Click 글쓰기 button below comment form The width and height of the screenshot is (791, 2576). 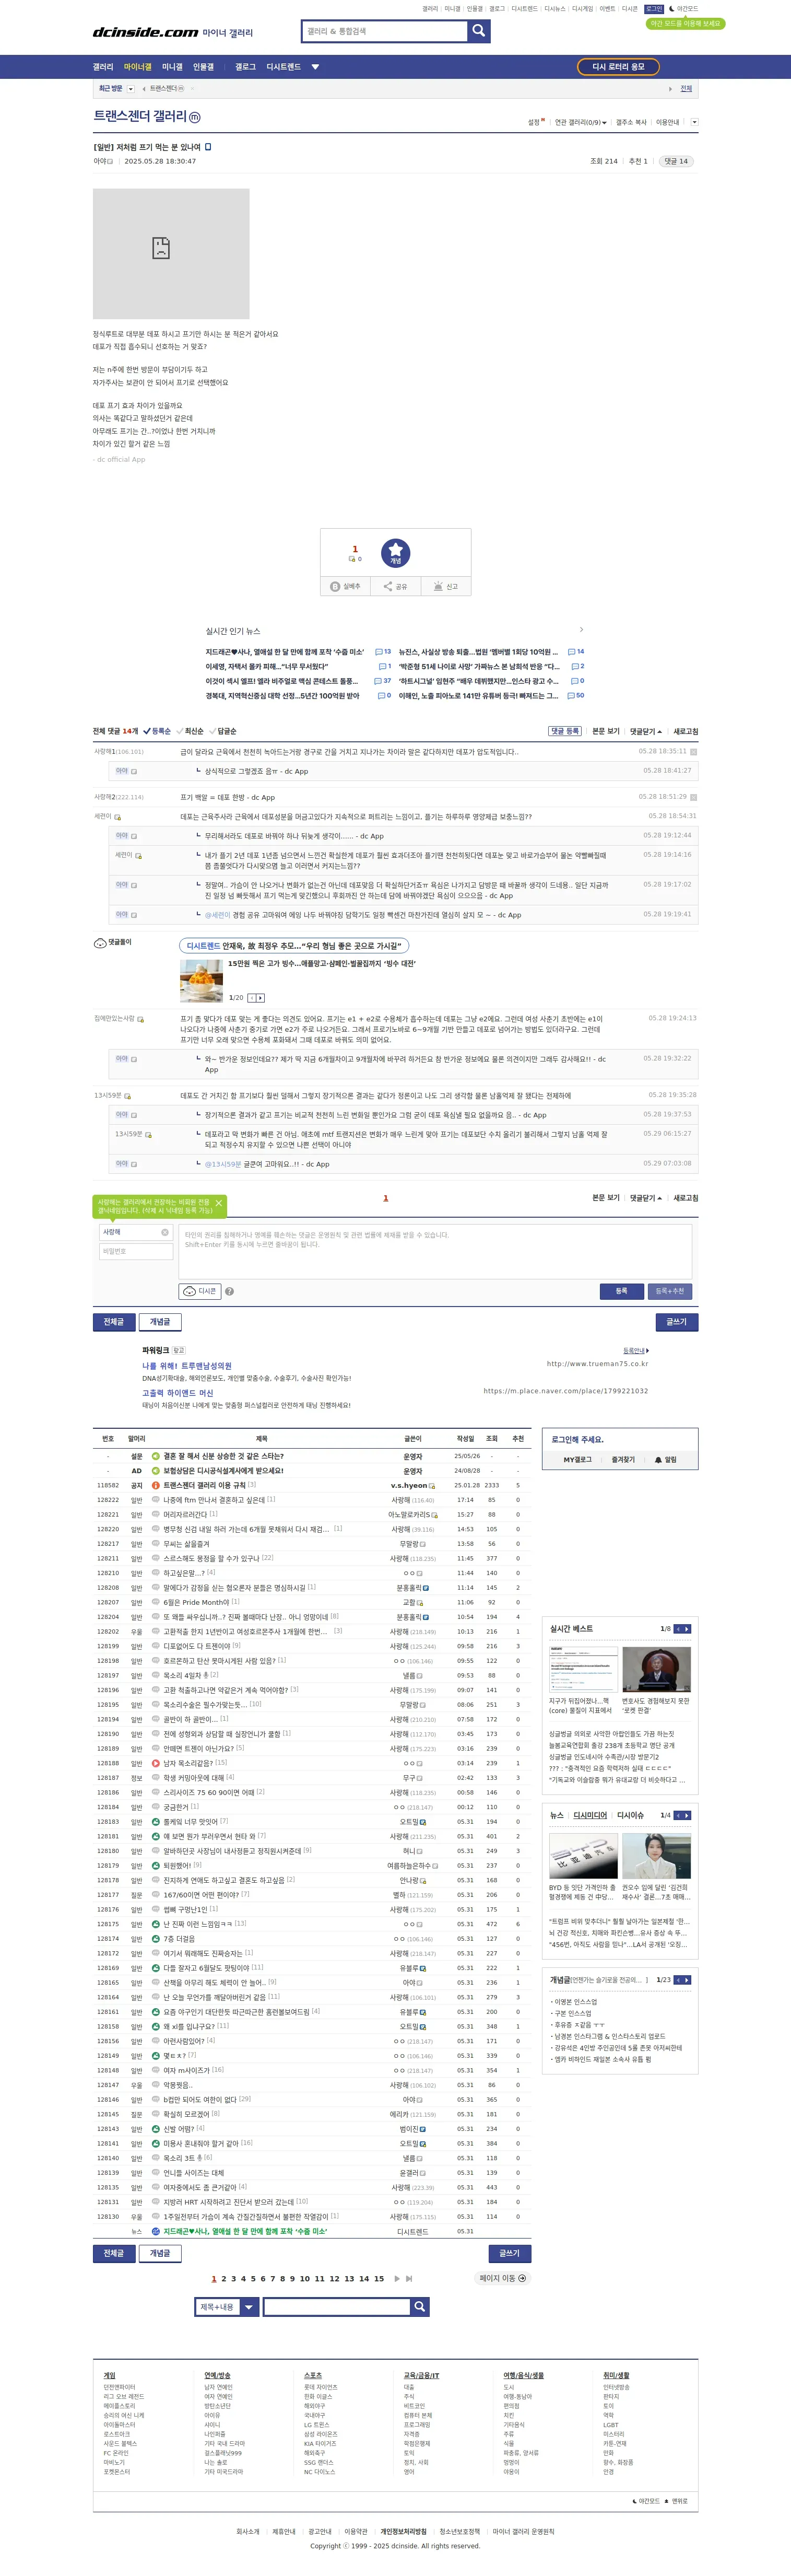point(677,1322)
